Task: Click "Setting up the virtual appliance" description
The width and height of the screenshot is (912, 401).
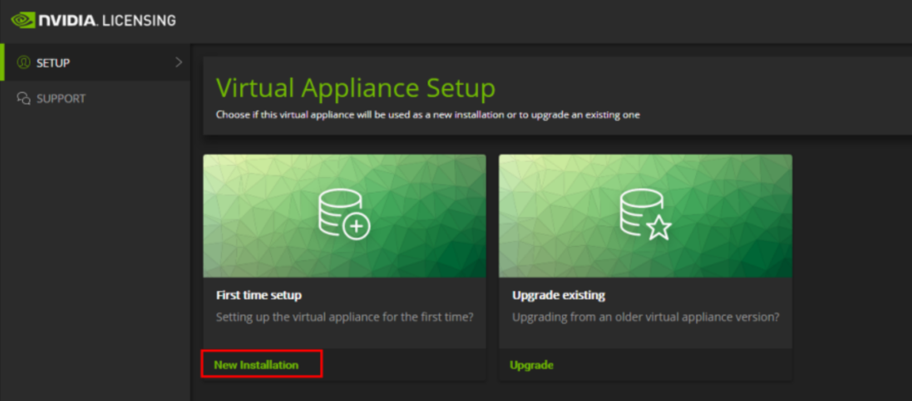Action: (345, 317)
